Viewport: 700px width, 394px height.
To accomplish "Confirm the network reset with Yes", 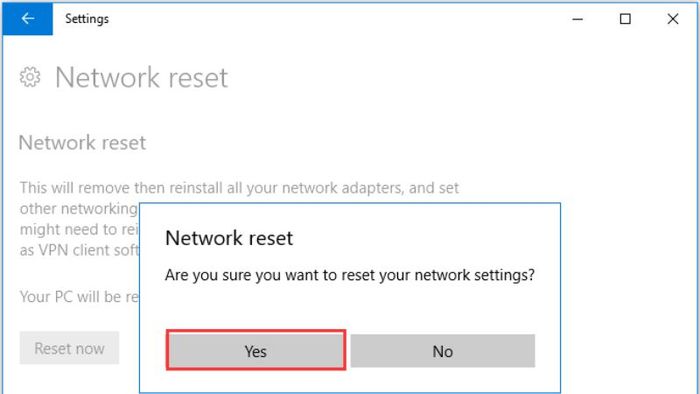I will click(256, 350).
